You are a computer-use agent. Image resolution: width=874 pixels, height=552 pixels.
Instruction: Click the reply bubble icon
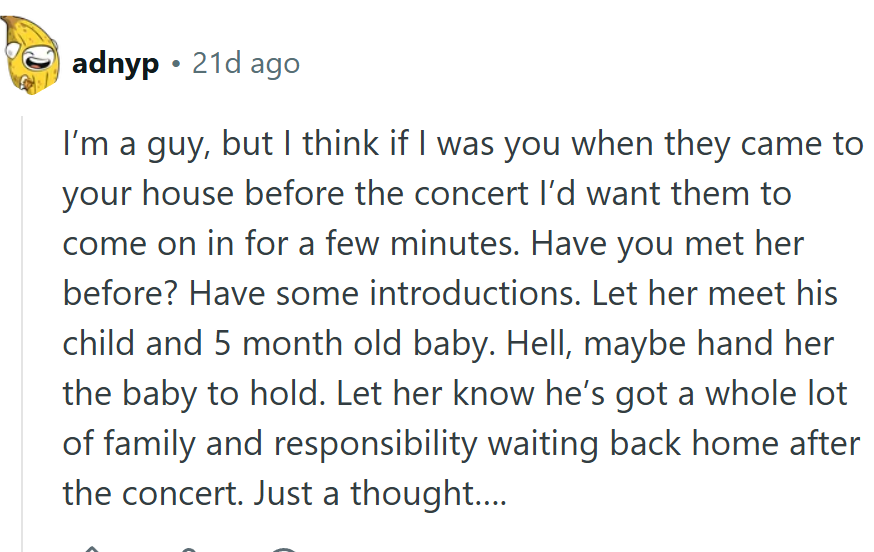click(284, 548)
